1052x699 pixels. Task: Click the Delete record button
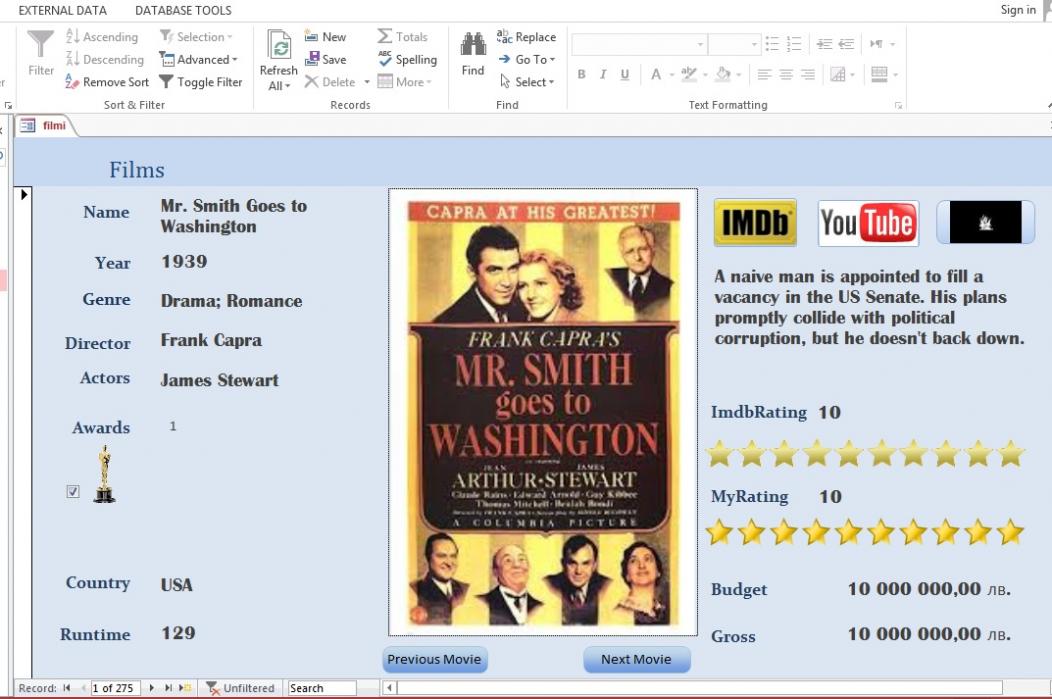329,82
